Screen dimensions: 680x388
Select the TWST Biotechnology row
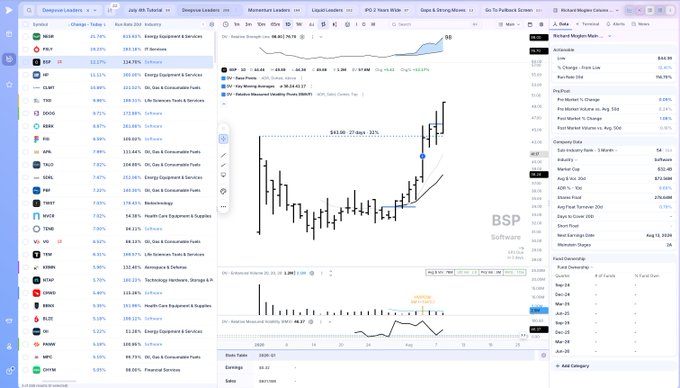click(x=117, y=203)
